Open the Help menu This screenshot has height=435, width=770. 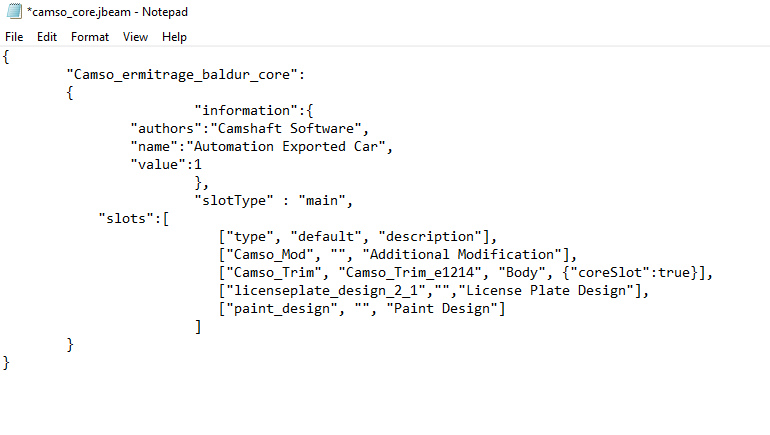[174, 37]
